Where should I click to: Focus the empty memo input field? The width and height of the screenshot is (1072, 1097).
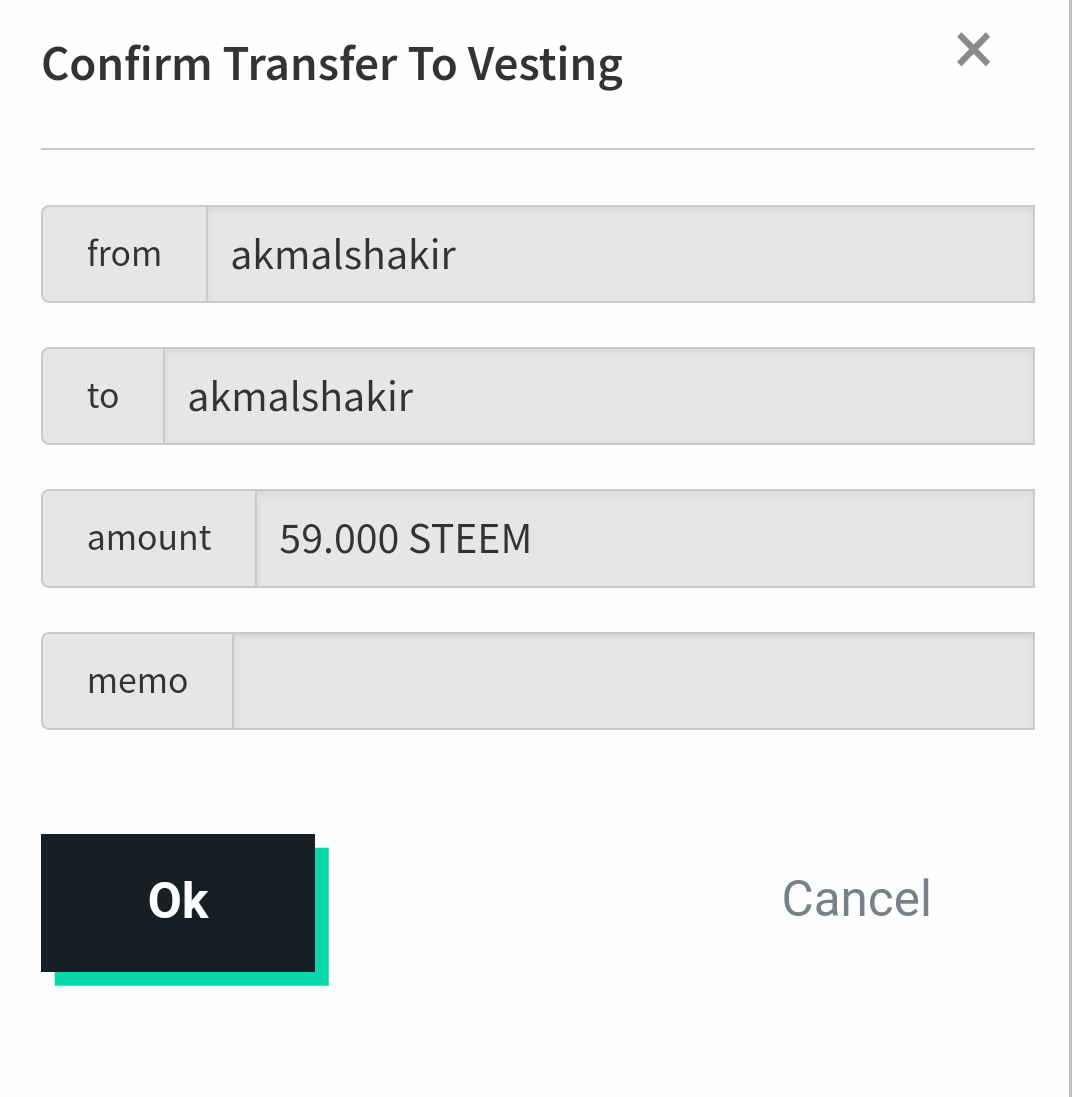click(x=632, y=681)
